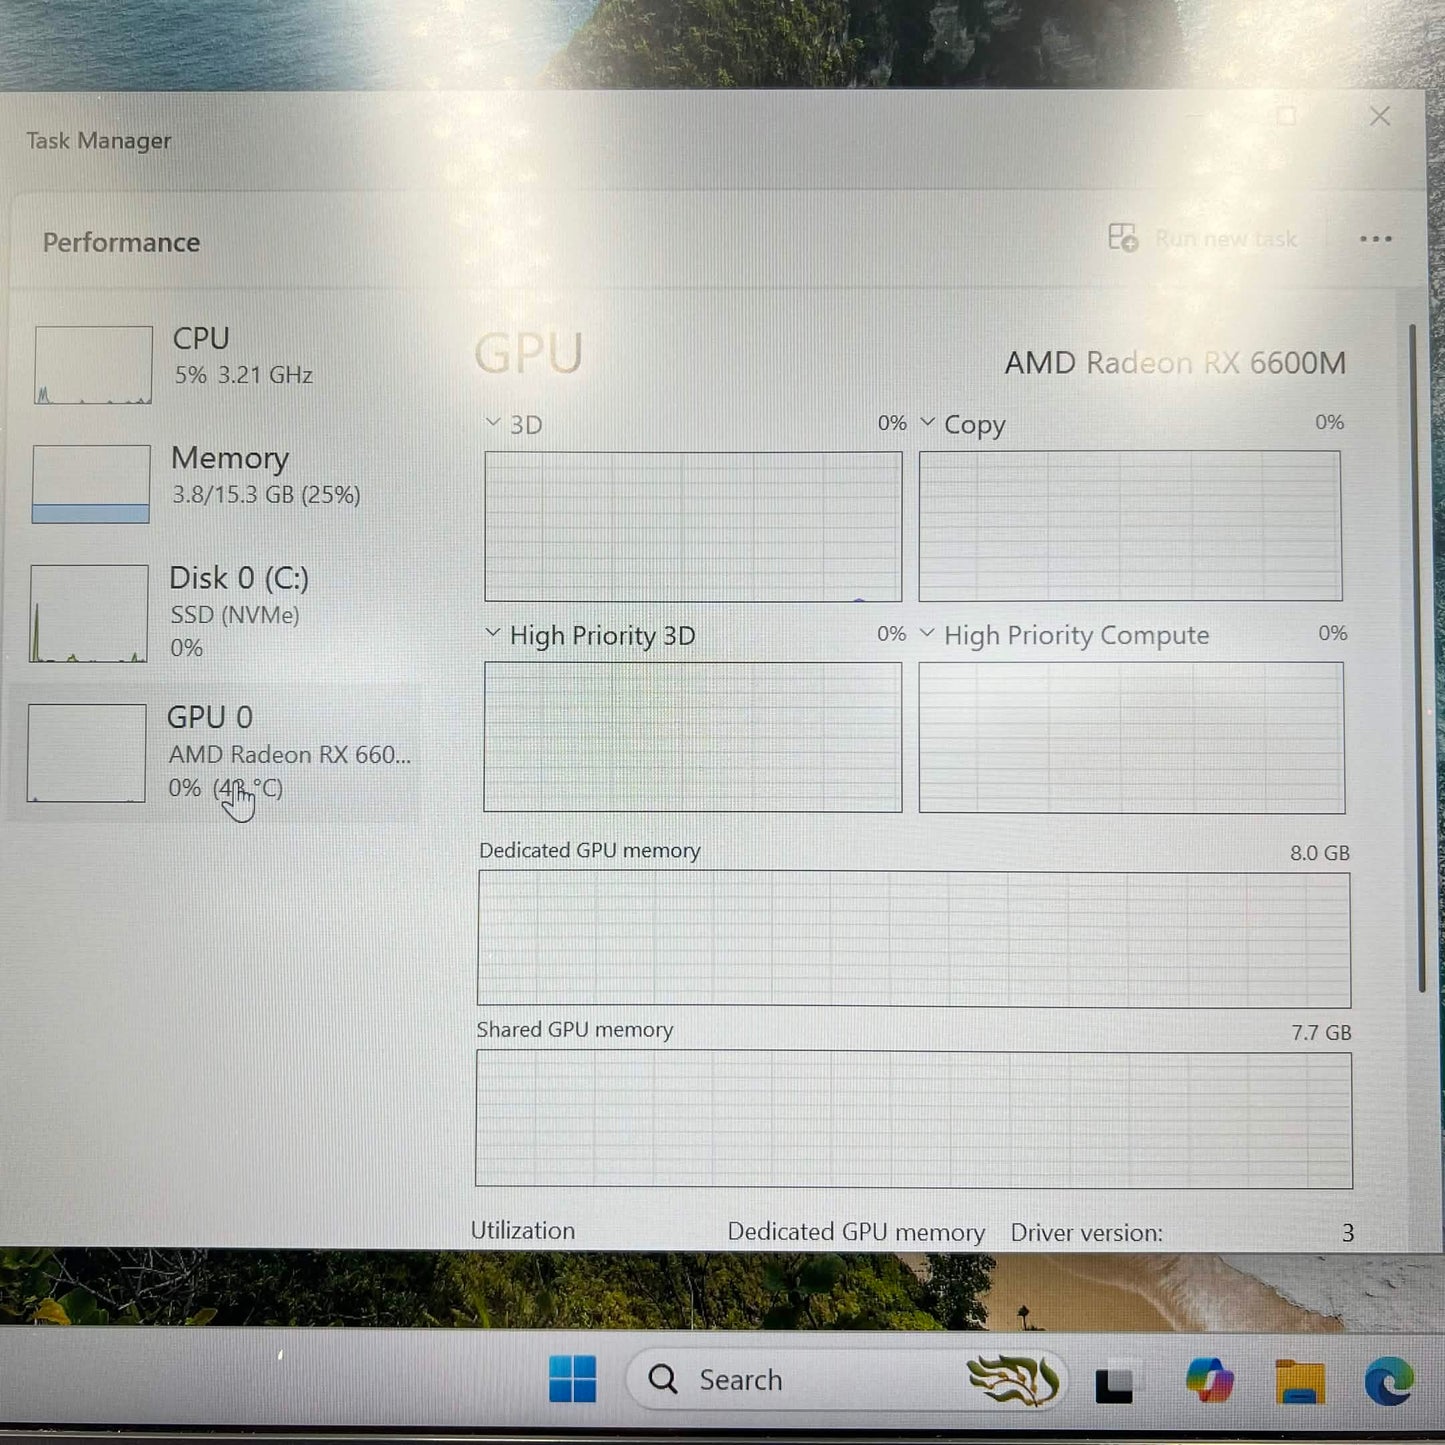Click the Dedicated GPU memory graph
1445x1445 pixels.
coord(914,939)
